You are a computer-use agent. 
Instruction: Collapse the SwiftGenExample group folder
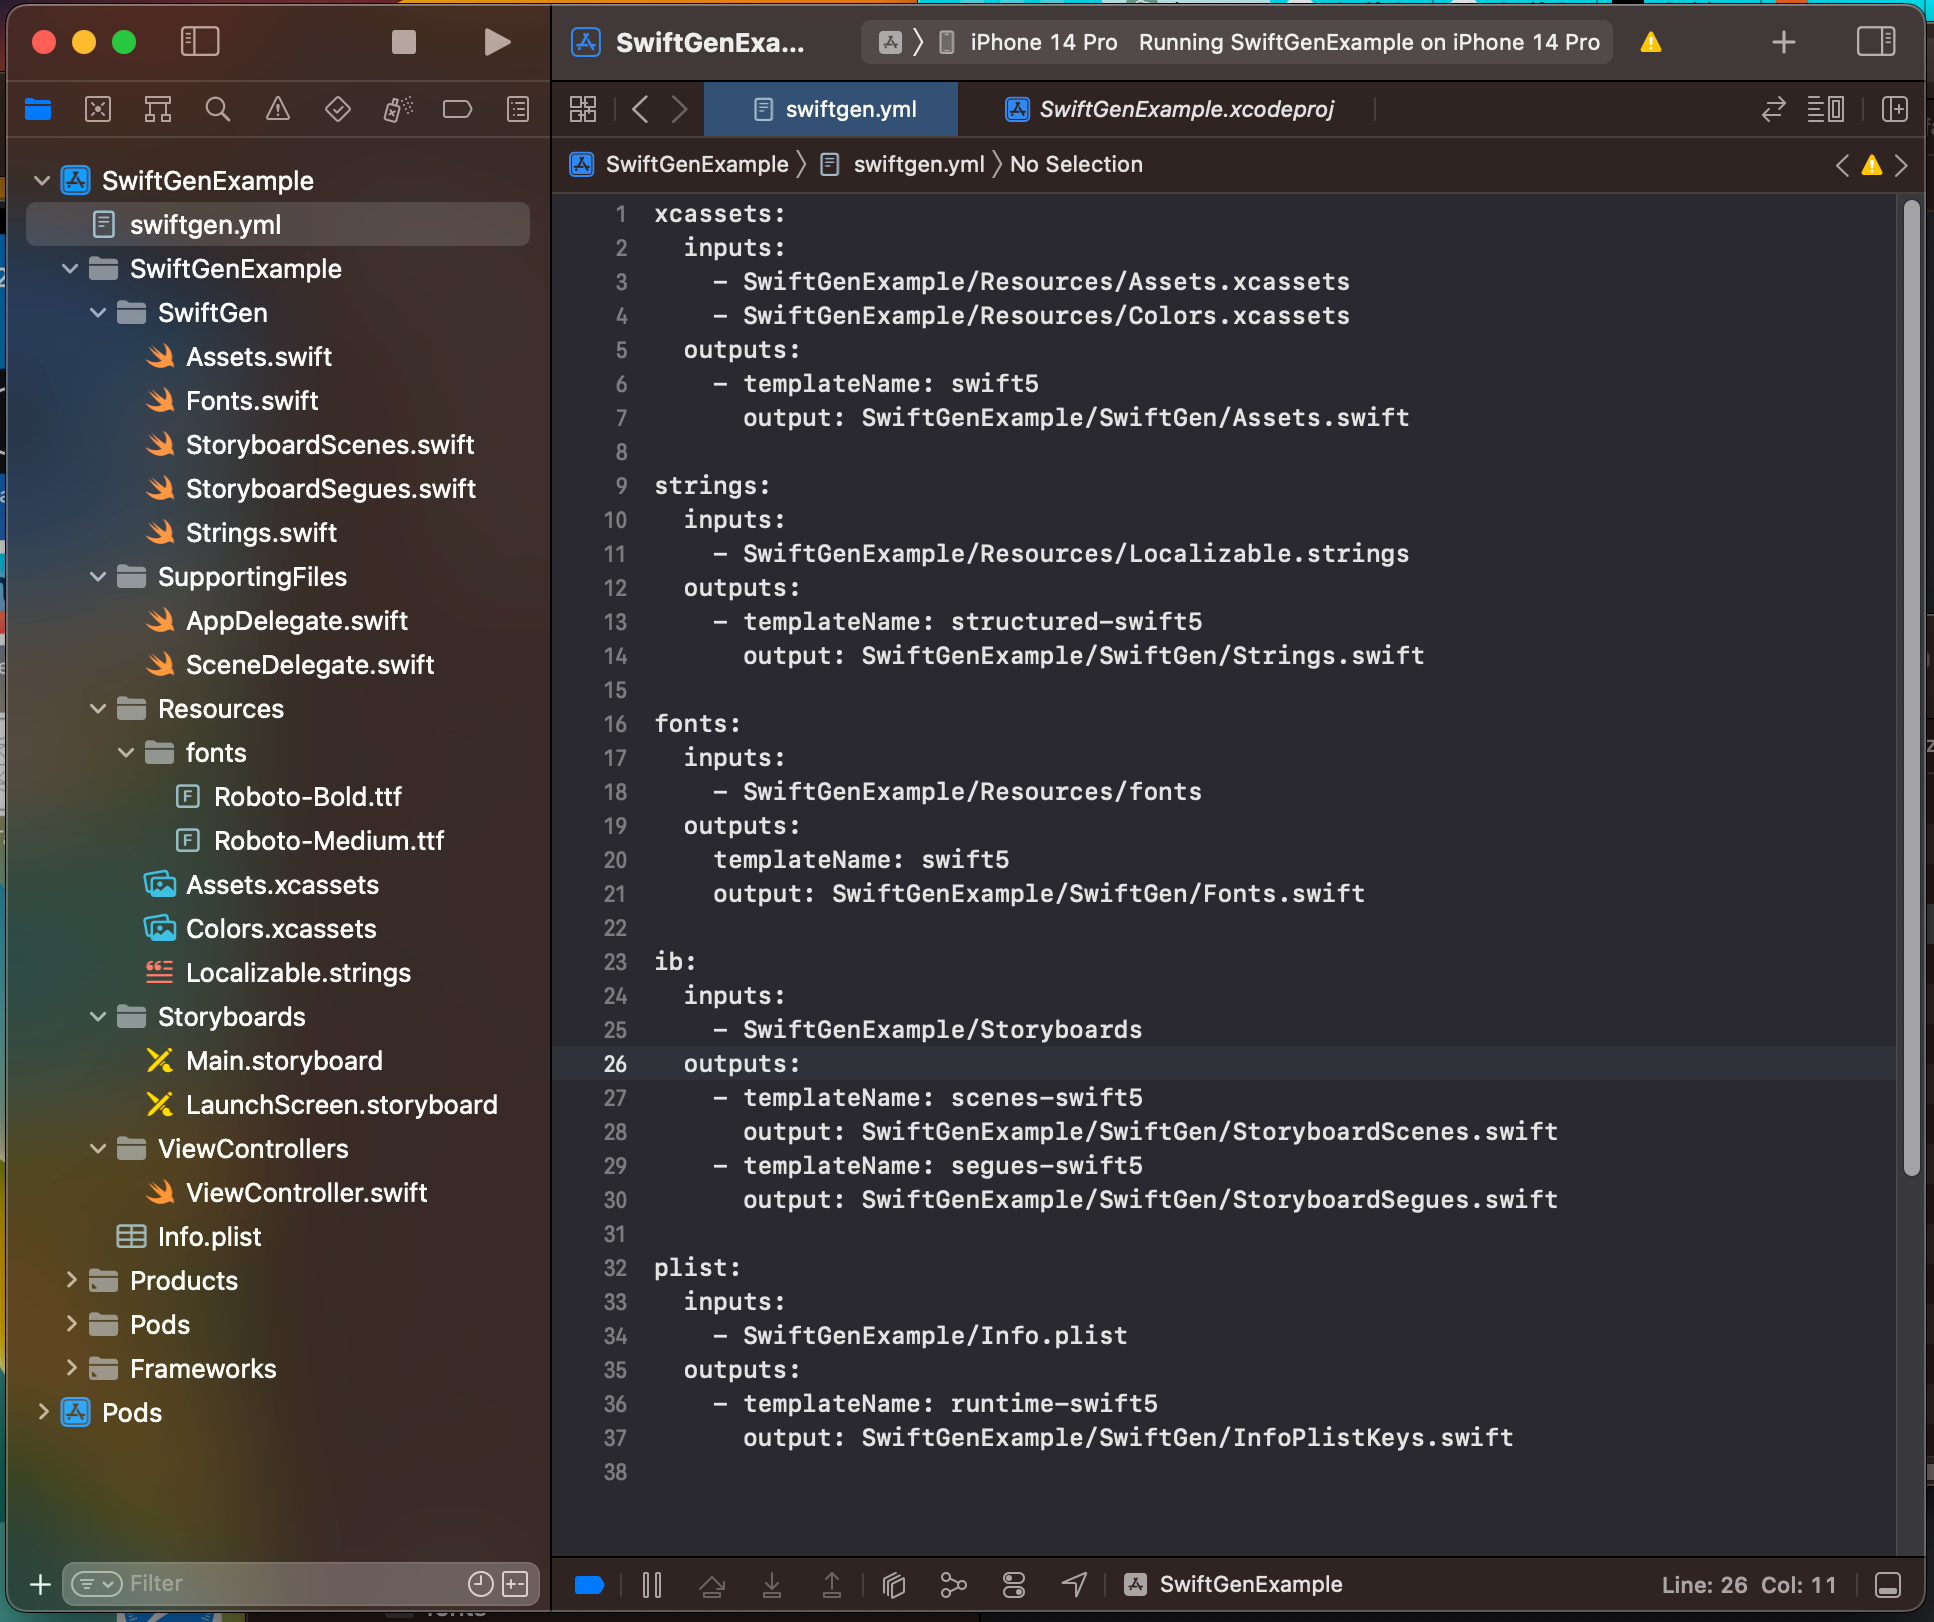[x=70, y=269]
